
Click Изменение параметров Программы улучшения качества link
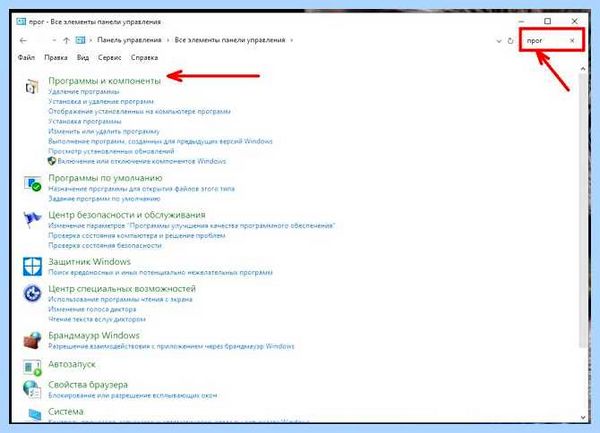click(x=192, y=226)
